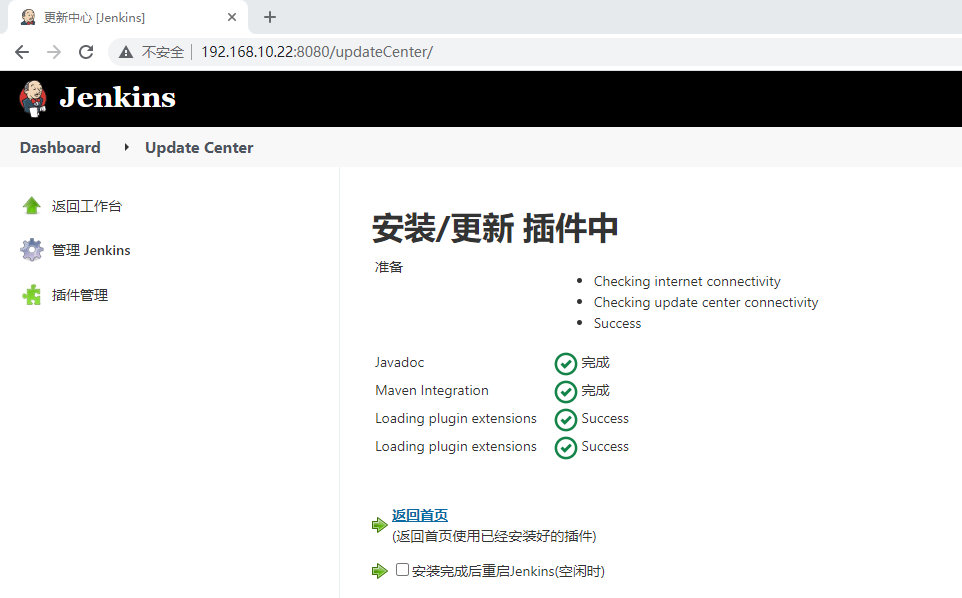Click the green check icon beside Javadoc

coord(565,364)
